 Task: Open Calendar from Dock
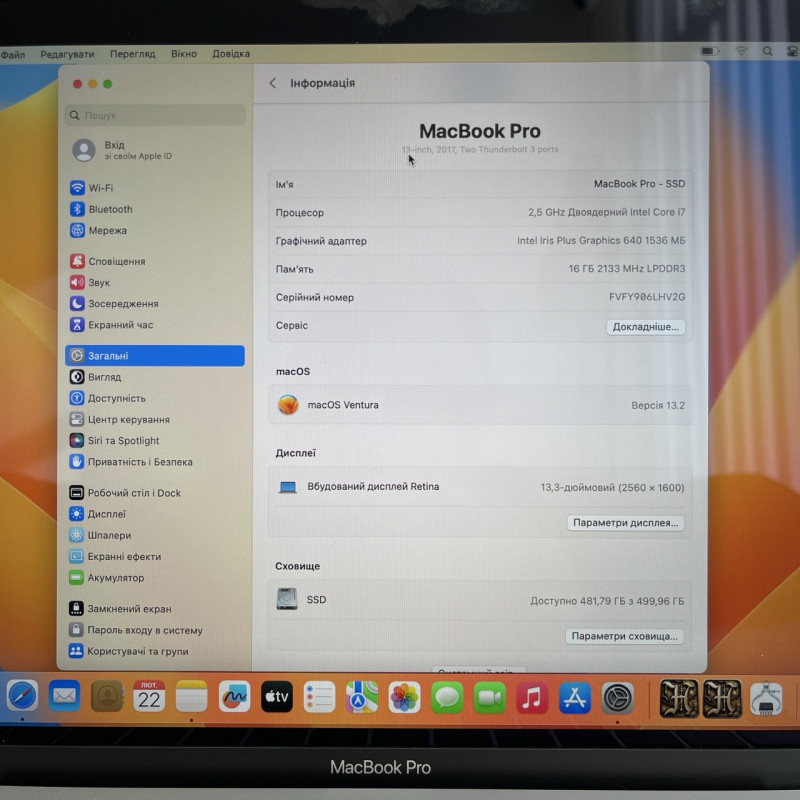tap(149, 696)
